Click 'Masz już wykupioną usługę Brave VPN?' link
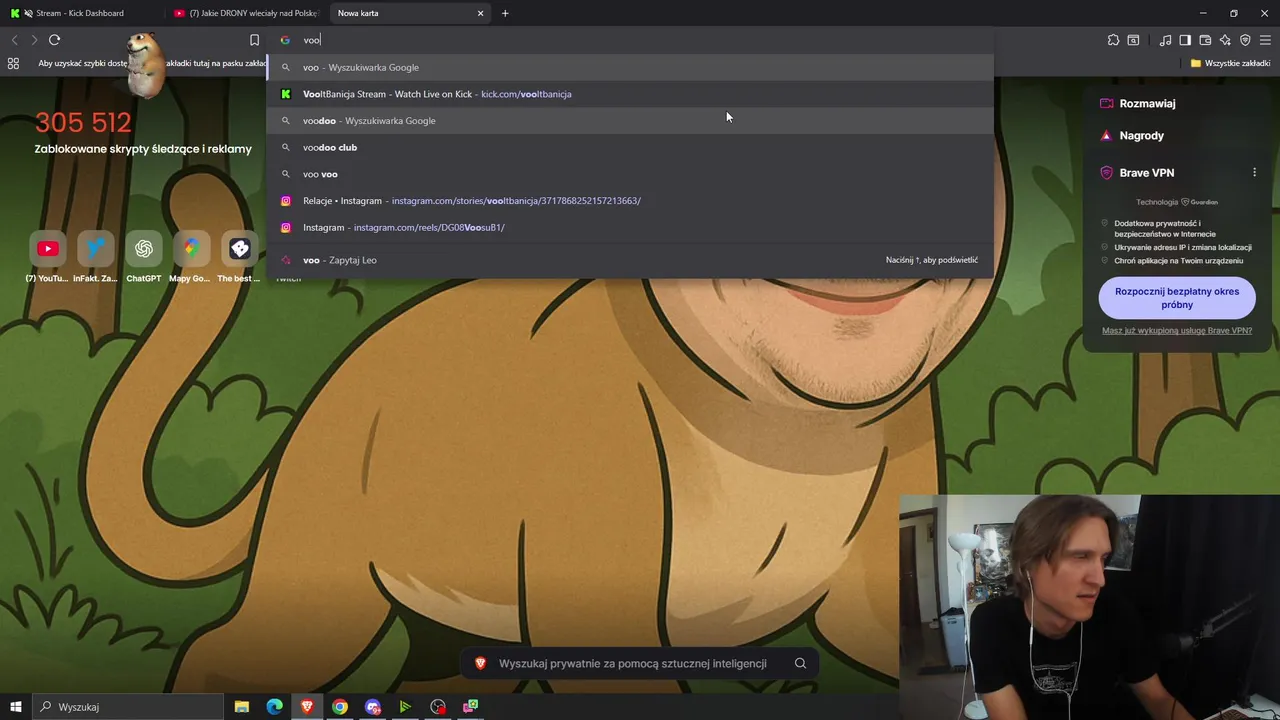 [x=1177, y=330]
